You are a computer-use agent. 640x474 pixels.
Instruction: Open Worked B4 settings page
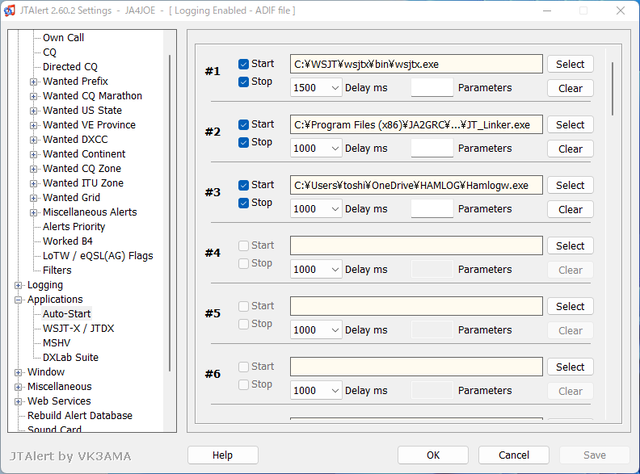(68, 241)
